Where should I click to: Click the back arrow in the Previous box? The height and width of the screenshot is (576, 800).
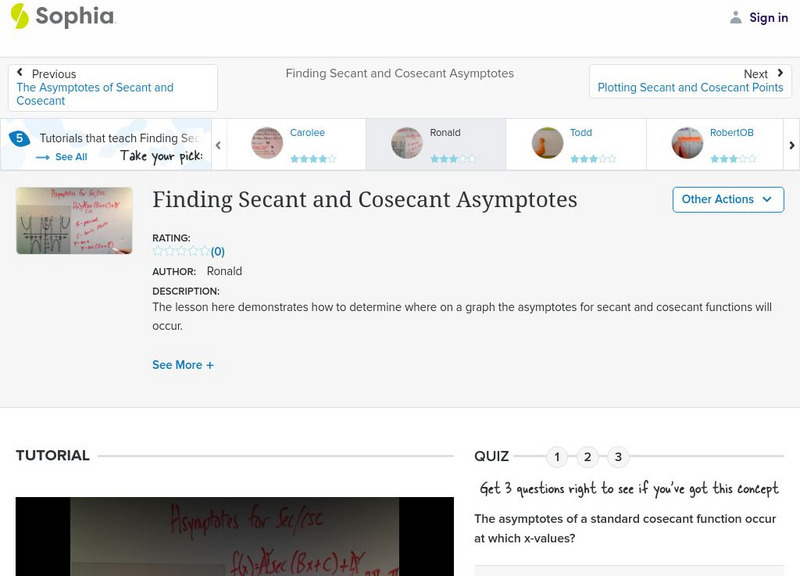click(x=22, y=73)
